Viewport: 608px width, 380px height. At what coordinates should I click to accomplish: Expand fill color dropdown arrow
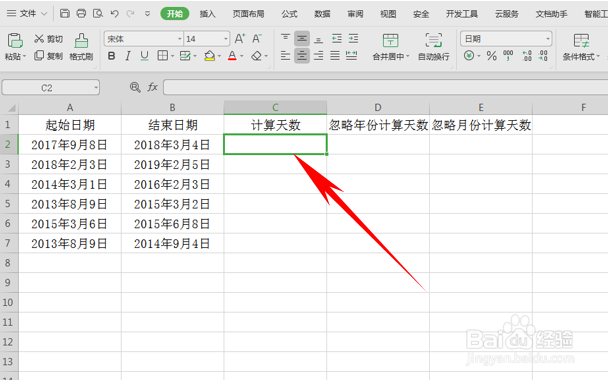coord(219,57)
